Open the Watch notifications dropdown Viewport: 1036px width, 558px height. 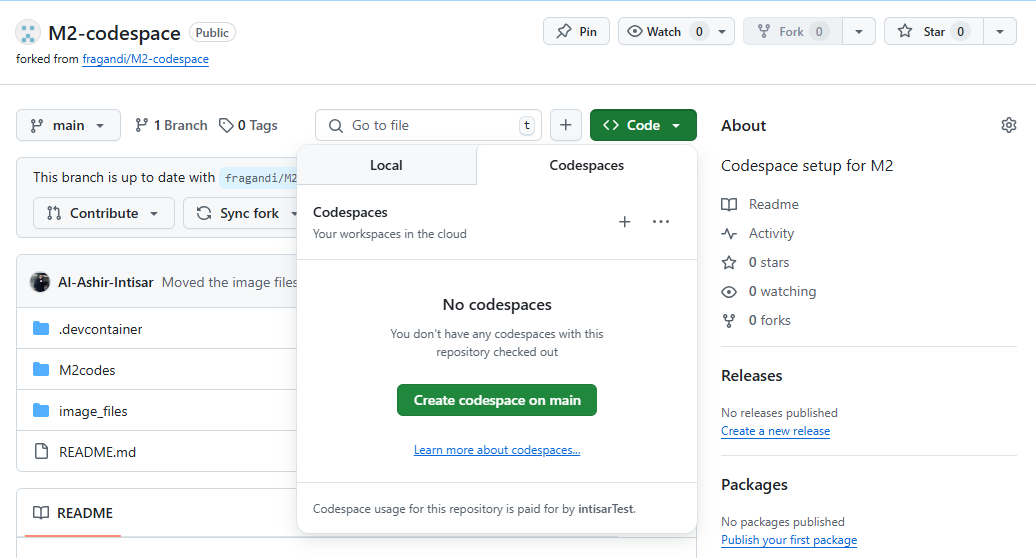tap(676, 32)
